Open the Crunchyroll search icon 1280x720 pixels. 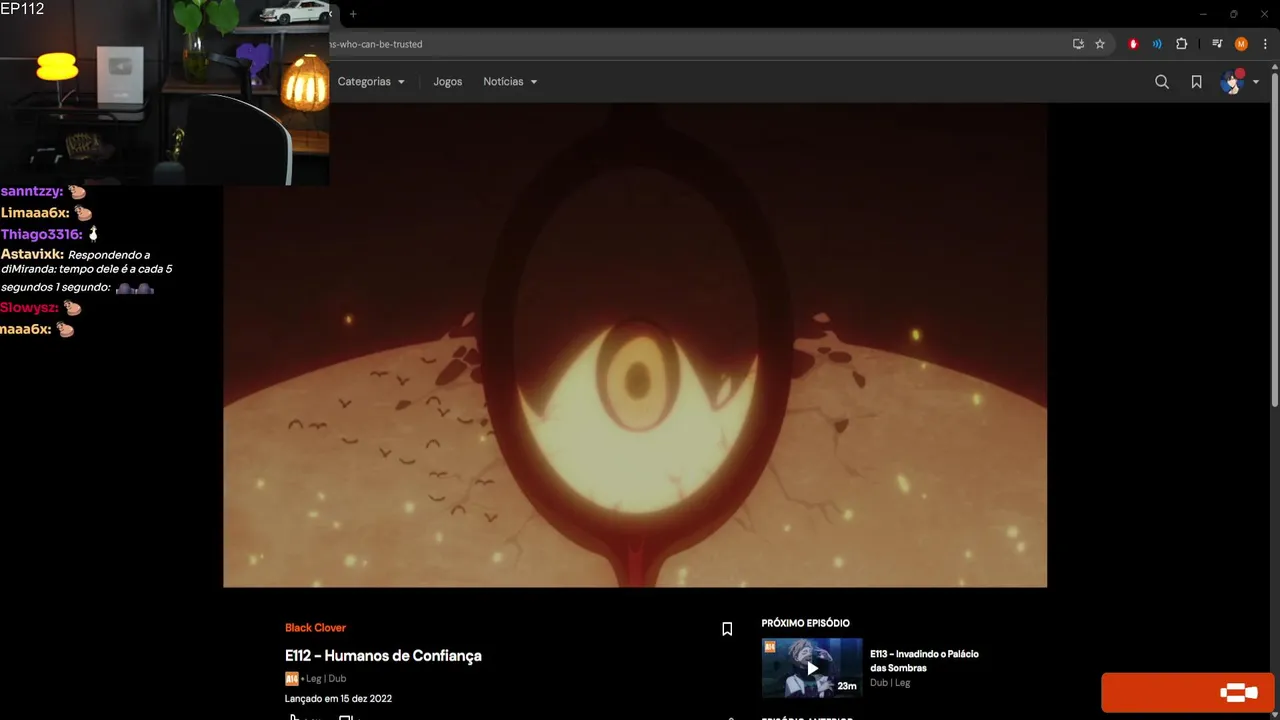1161,82
